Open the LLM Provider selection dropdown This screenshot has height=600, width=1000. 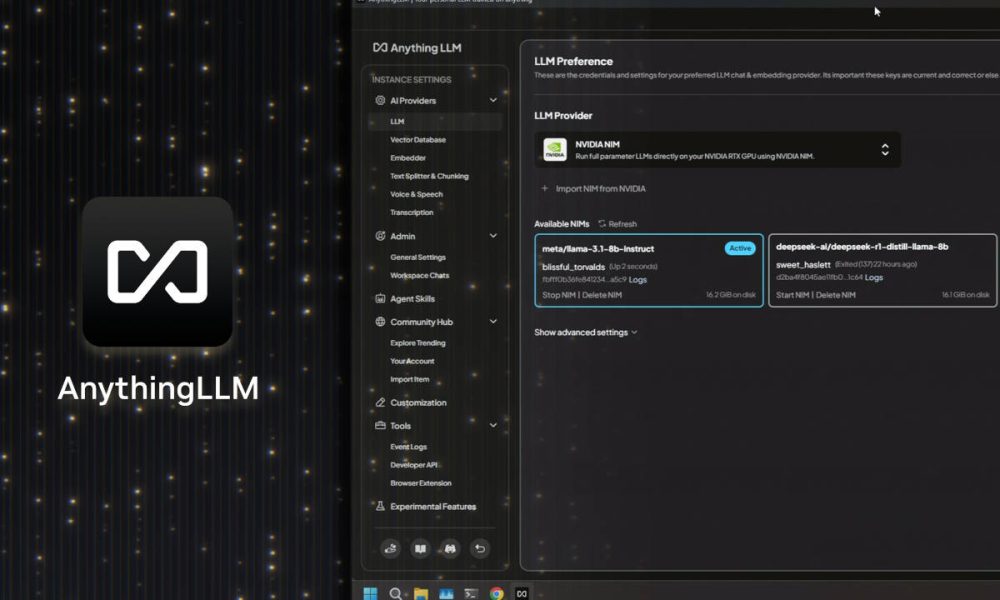click(885, 148)
